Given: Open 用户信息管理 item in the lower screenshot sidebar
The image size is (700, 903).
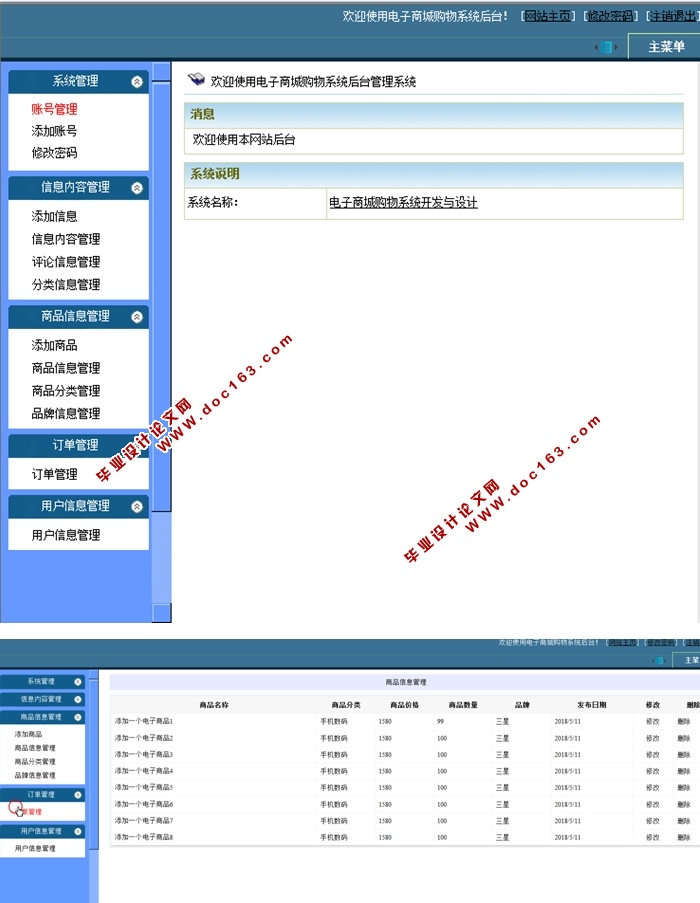Looking at the screenshot, I should [x=35, y=848].
